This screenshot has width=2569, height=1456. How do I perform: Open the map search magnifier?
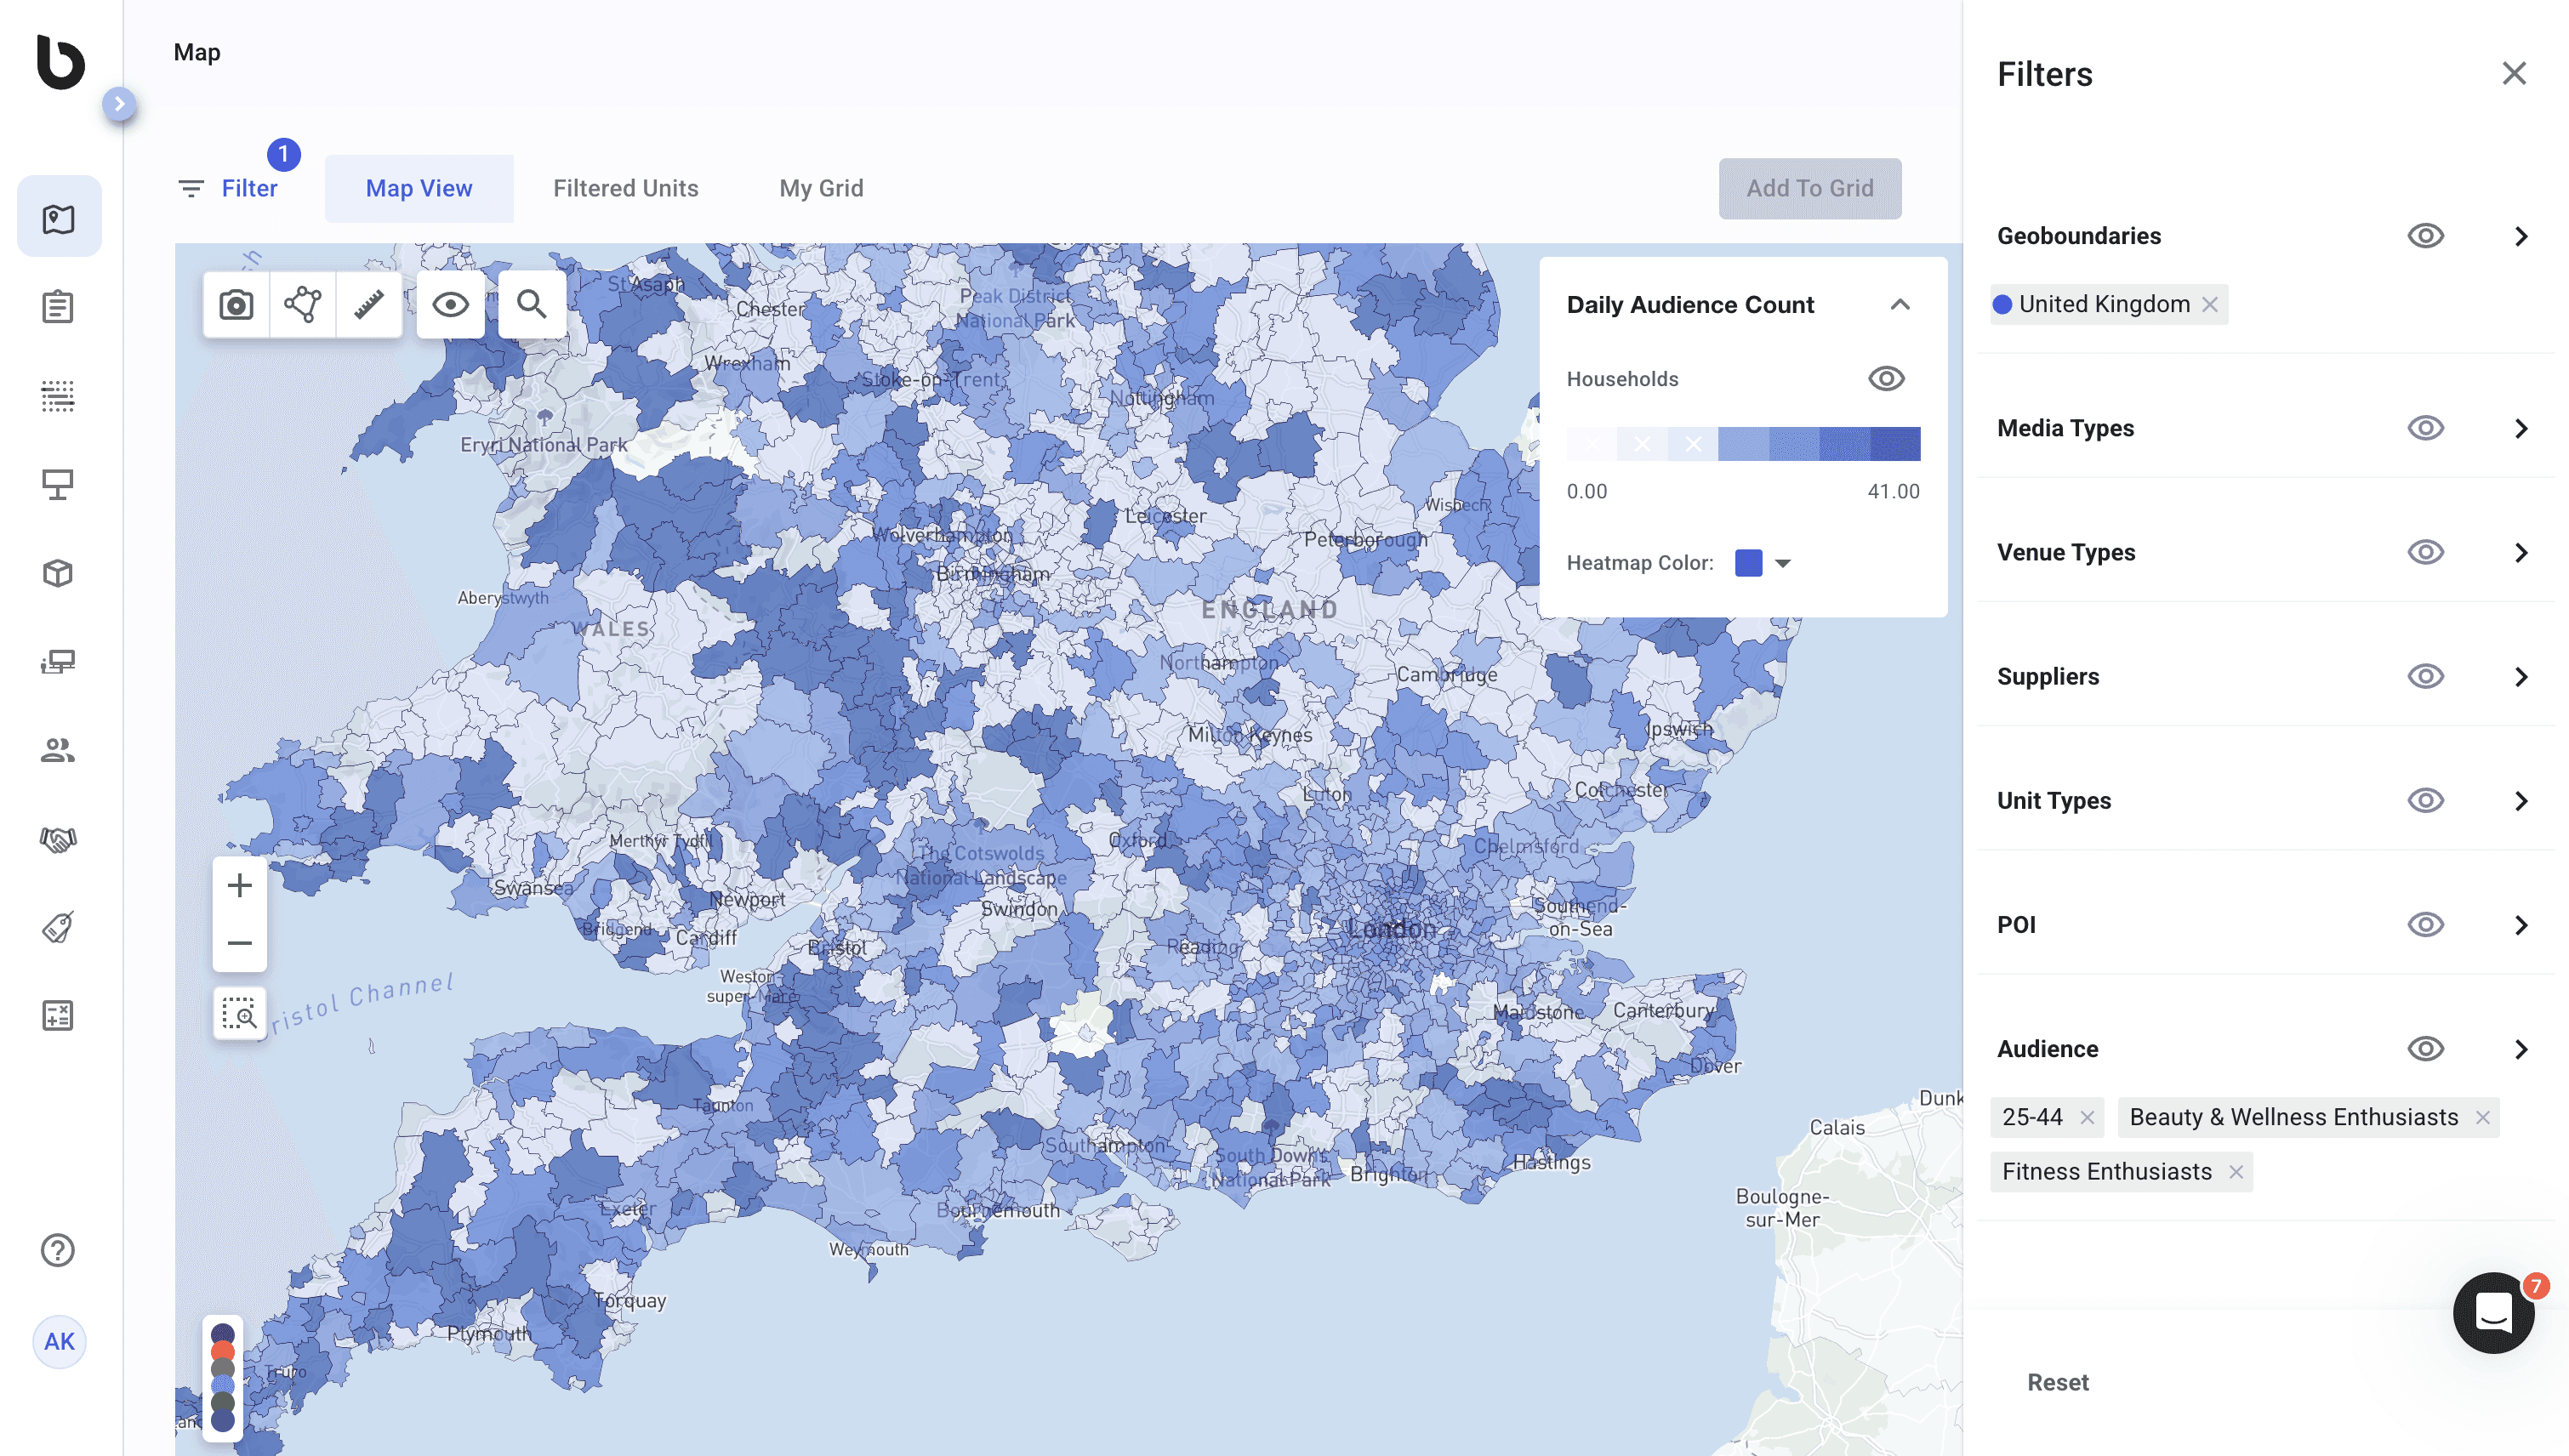(x=531, y=304)
